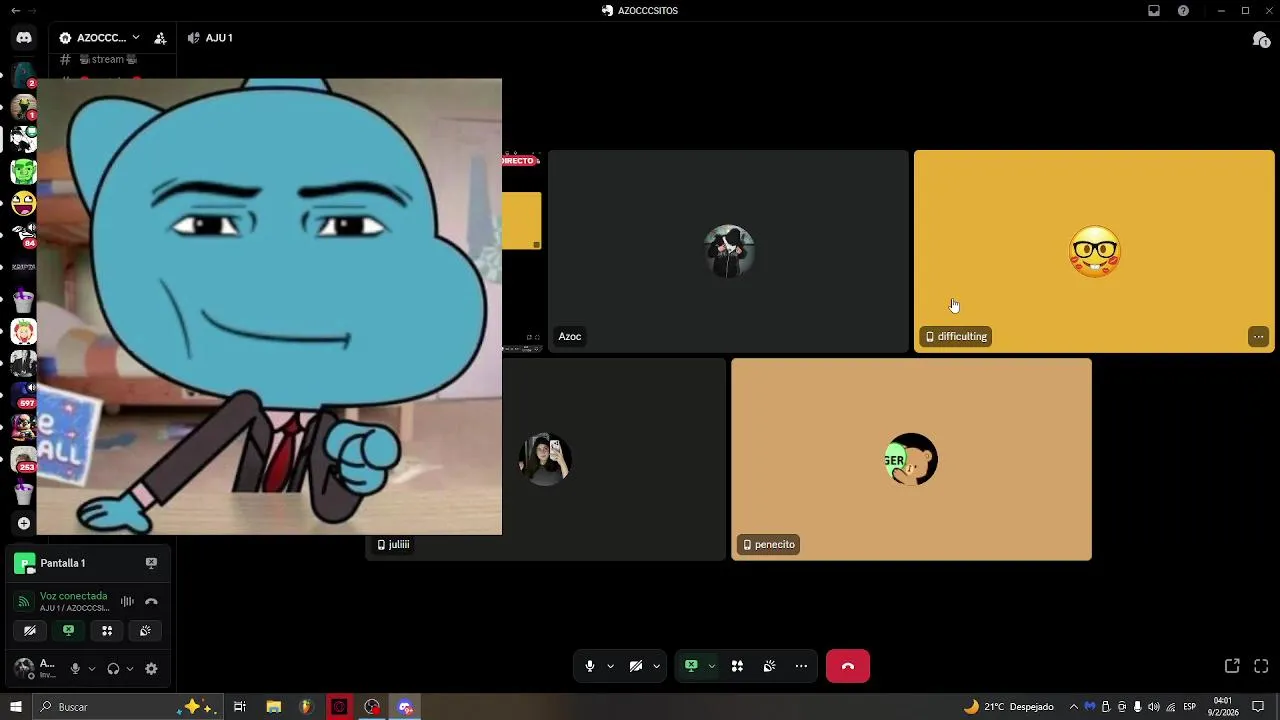Open the Discord inbox icon
The height and width of the screenshot is (720, 1280).
(1154, 10)
